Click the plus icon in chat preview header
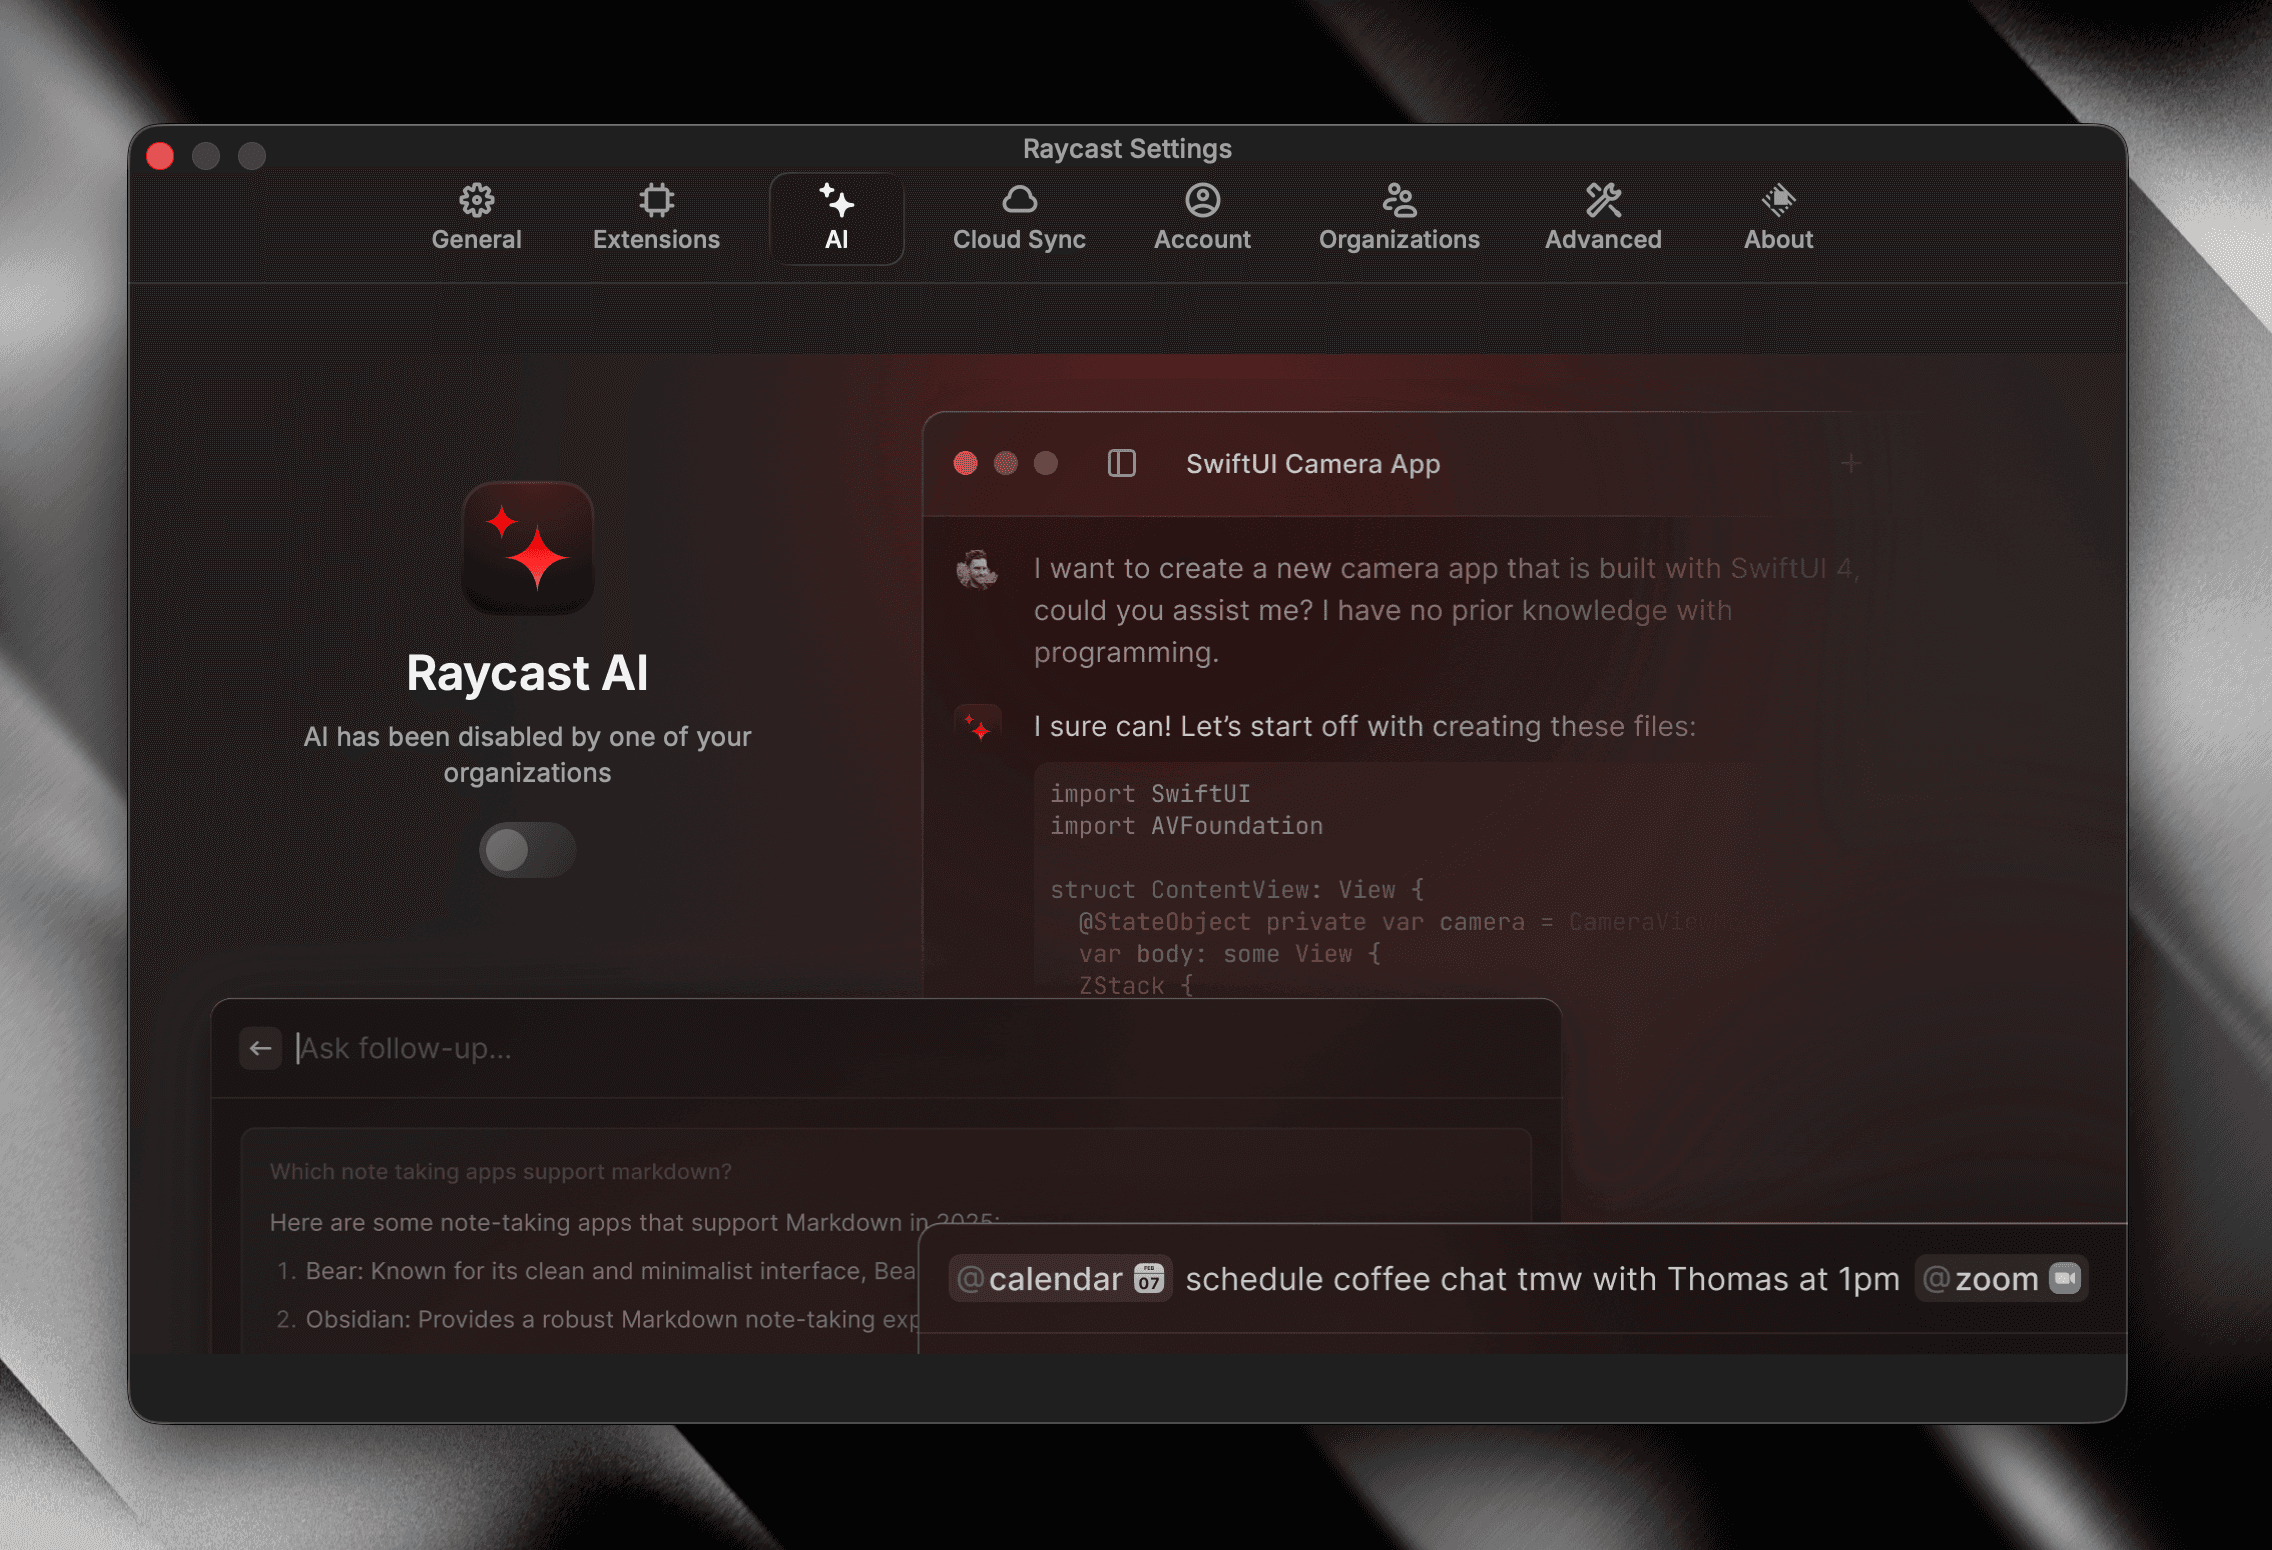Viewport: 2272px width, 1550px height. (1850, 463)
